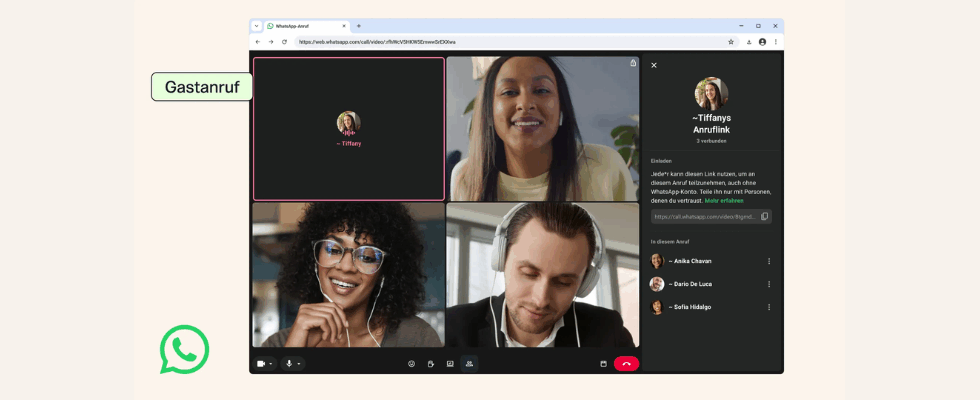Go back in the browser
Screen dimensions: 980x400
point(258,42)
